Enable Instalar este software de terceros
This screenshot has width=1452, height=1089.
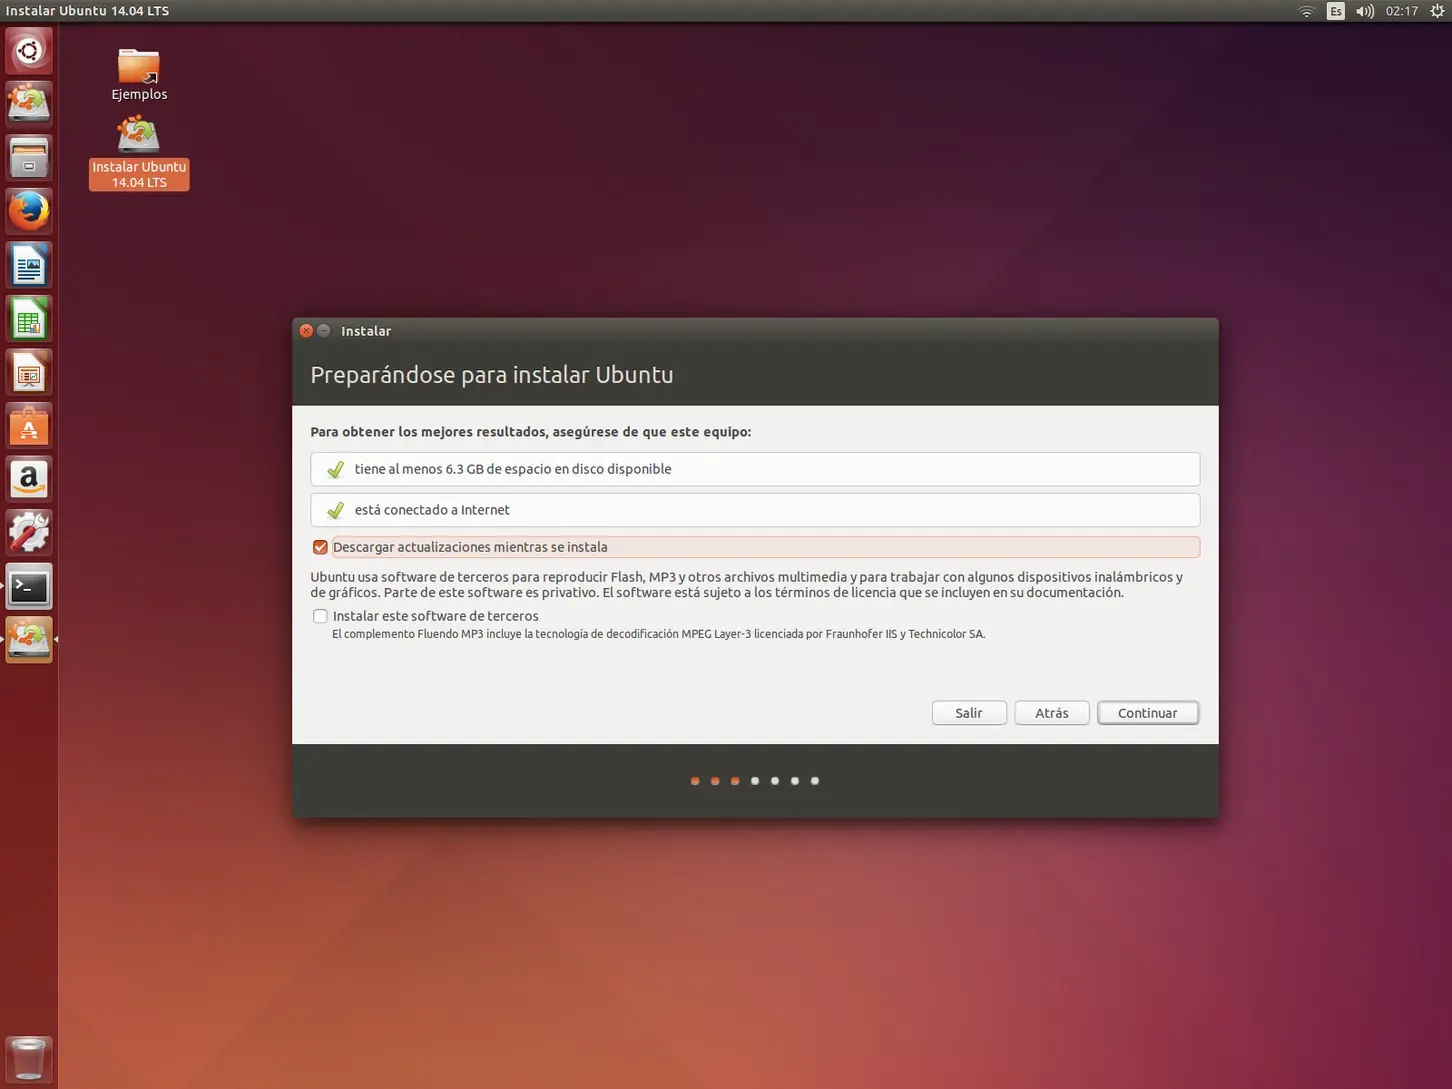coord(320,616)
